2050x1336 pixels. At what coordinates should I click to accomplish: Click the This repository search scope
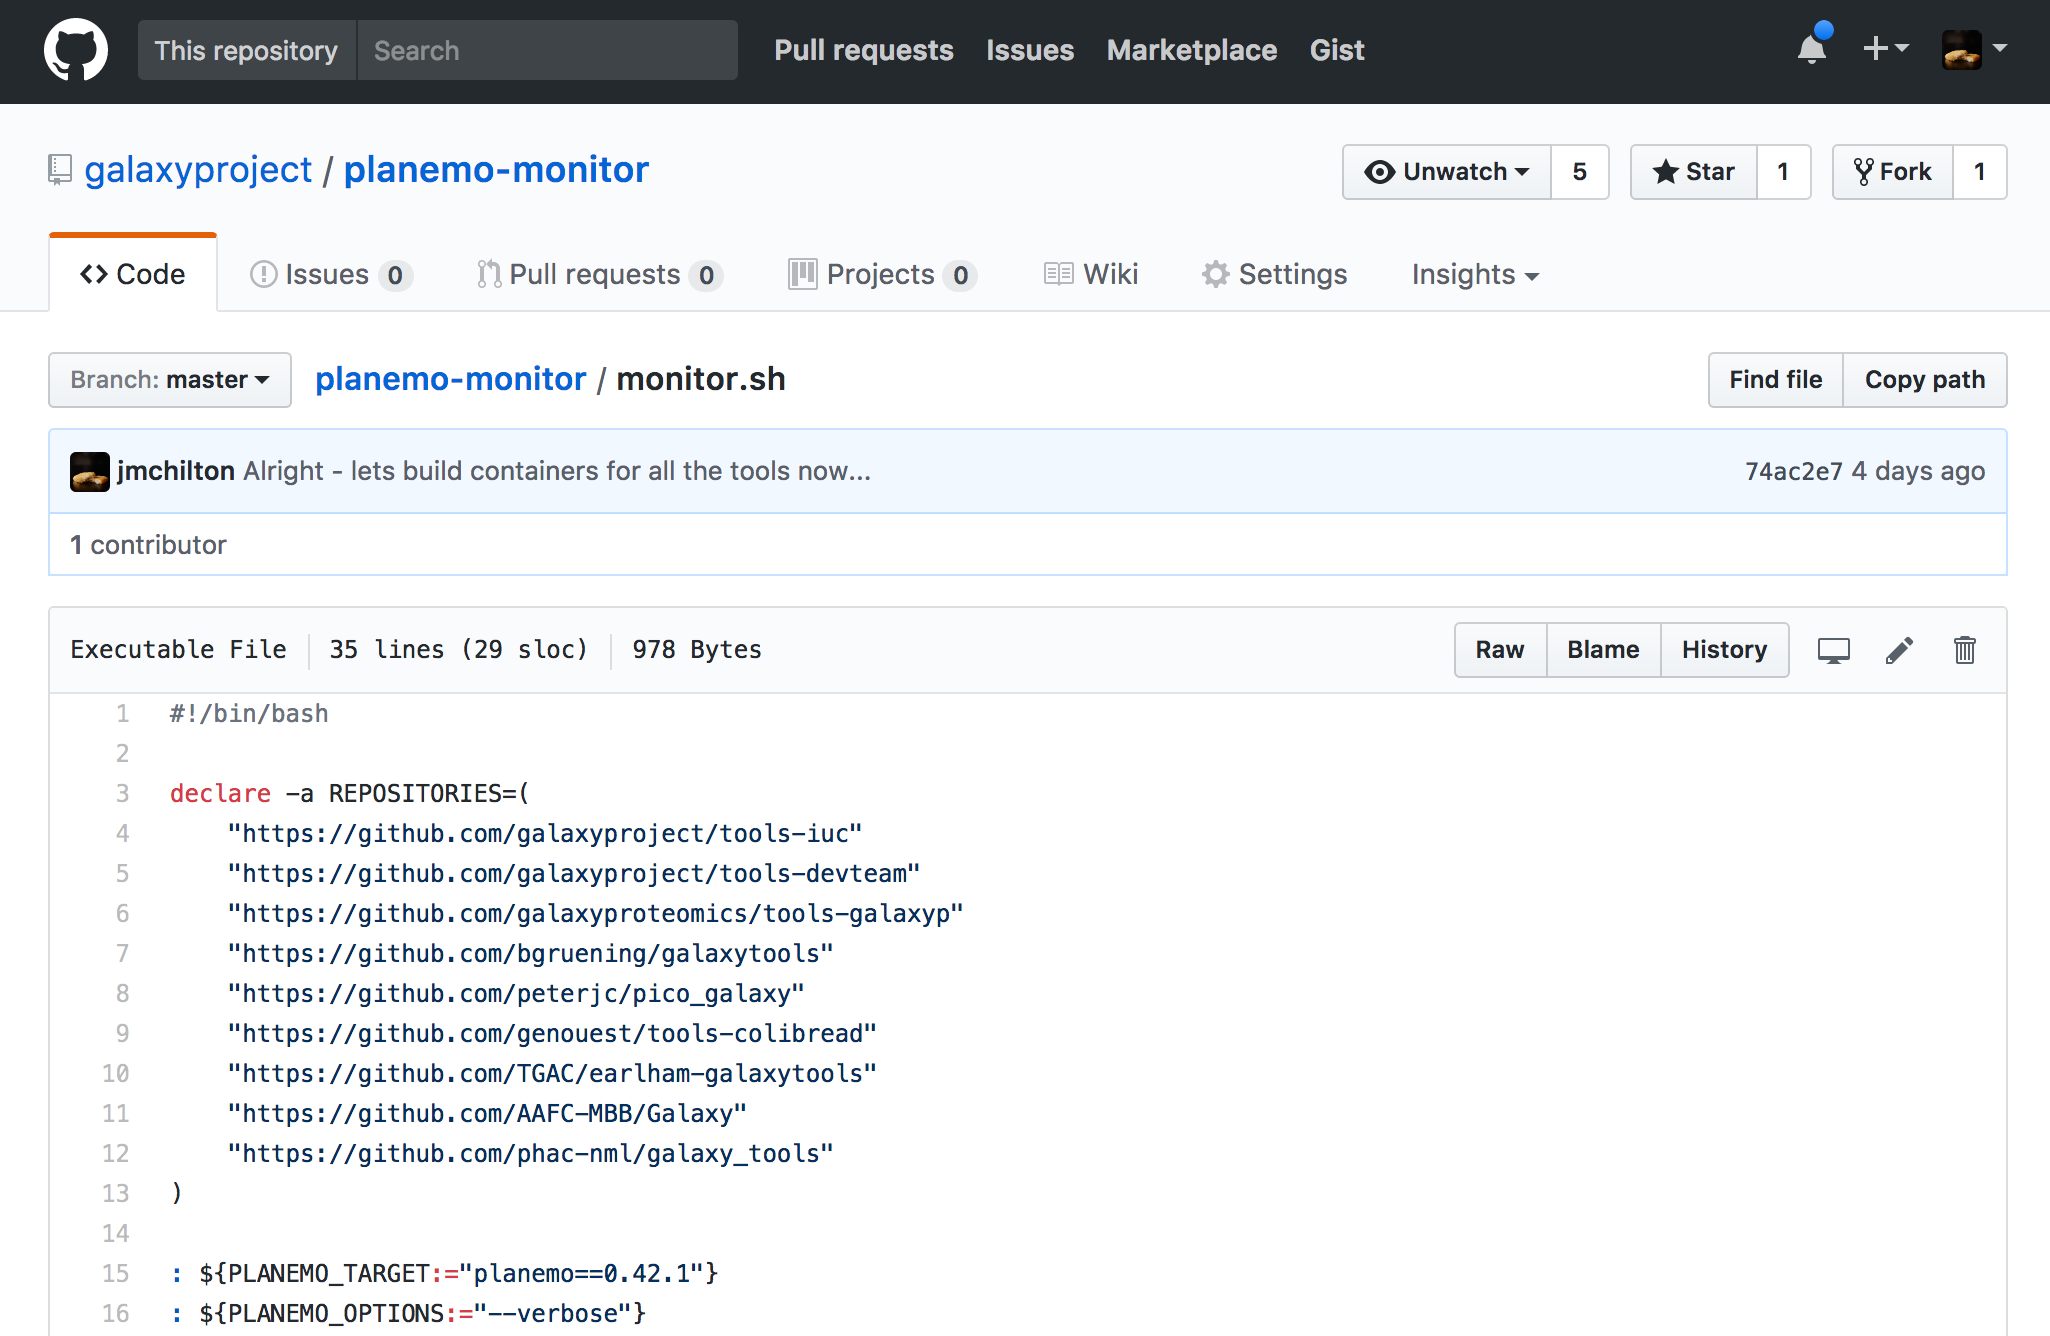coord(246,50)
